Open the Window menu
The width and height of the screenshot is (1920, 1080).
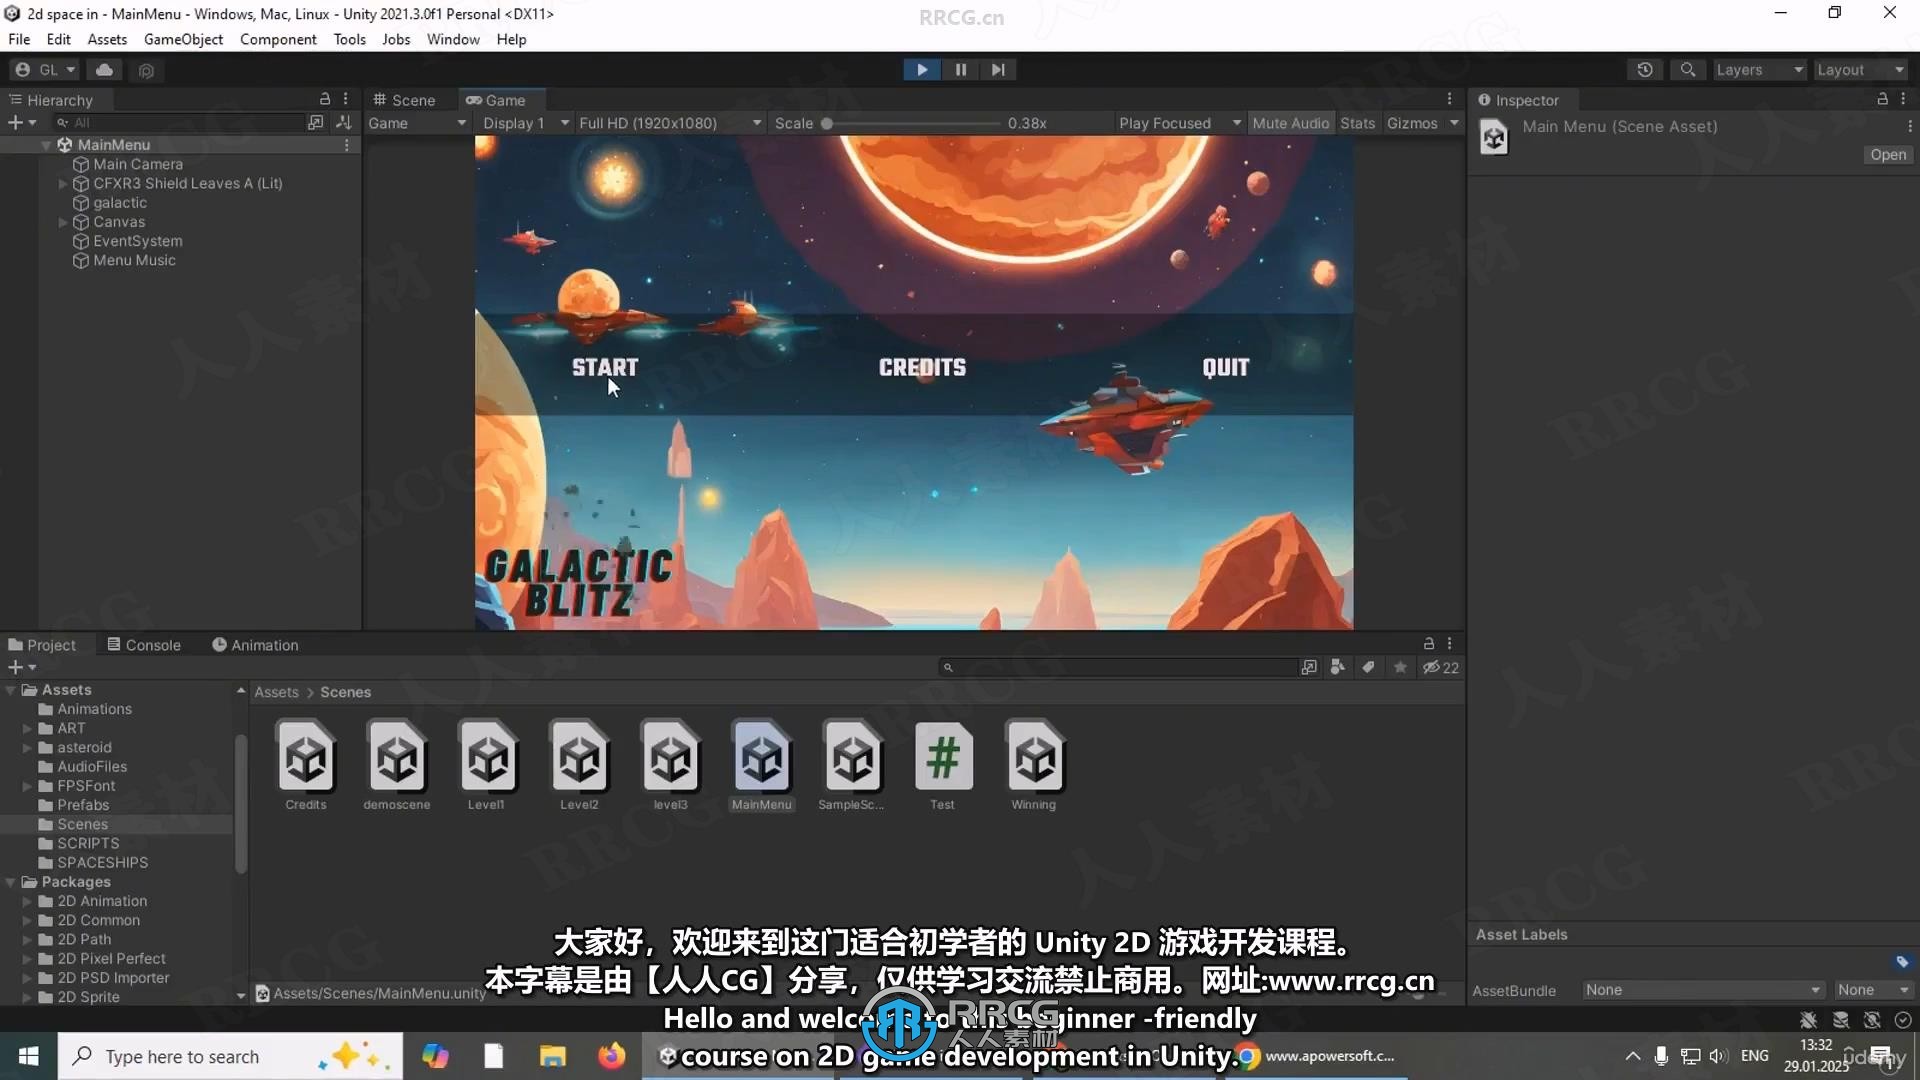tap(453, 39)
